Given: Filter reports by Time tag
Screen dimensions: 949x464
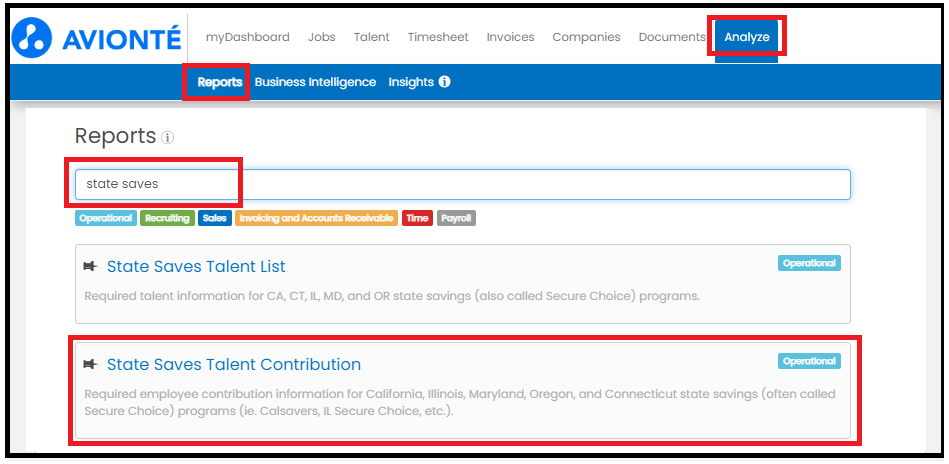Looking at the screenshot, I should (417, 218).
